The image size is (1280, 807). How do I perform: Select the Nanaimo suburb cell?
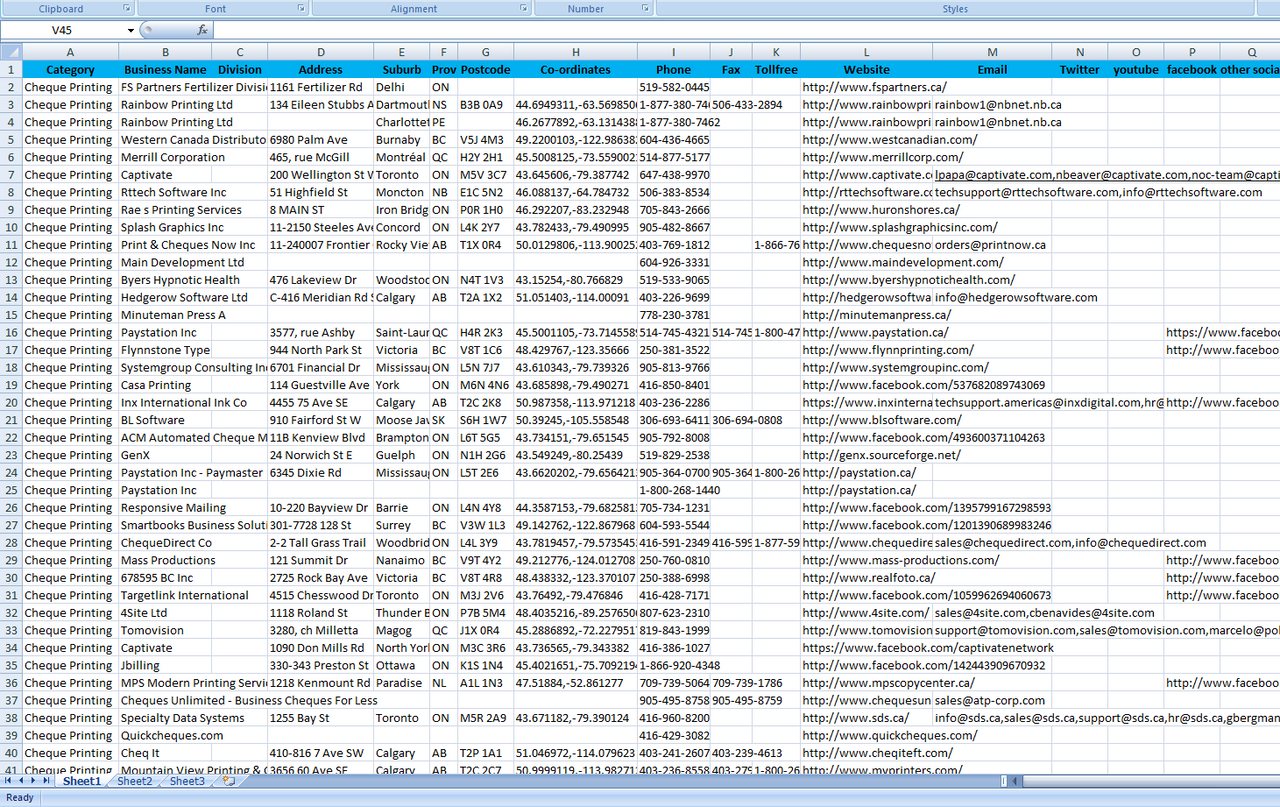401,560
